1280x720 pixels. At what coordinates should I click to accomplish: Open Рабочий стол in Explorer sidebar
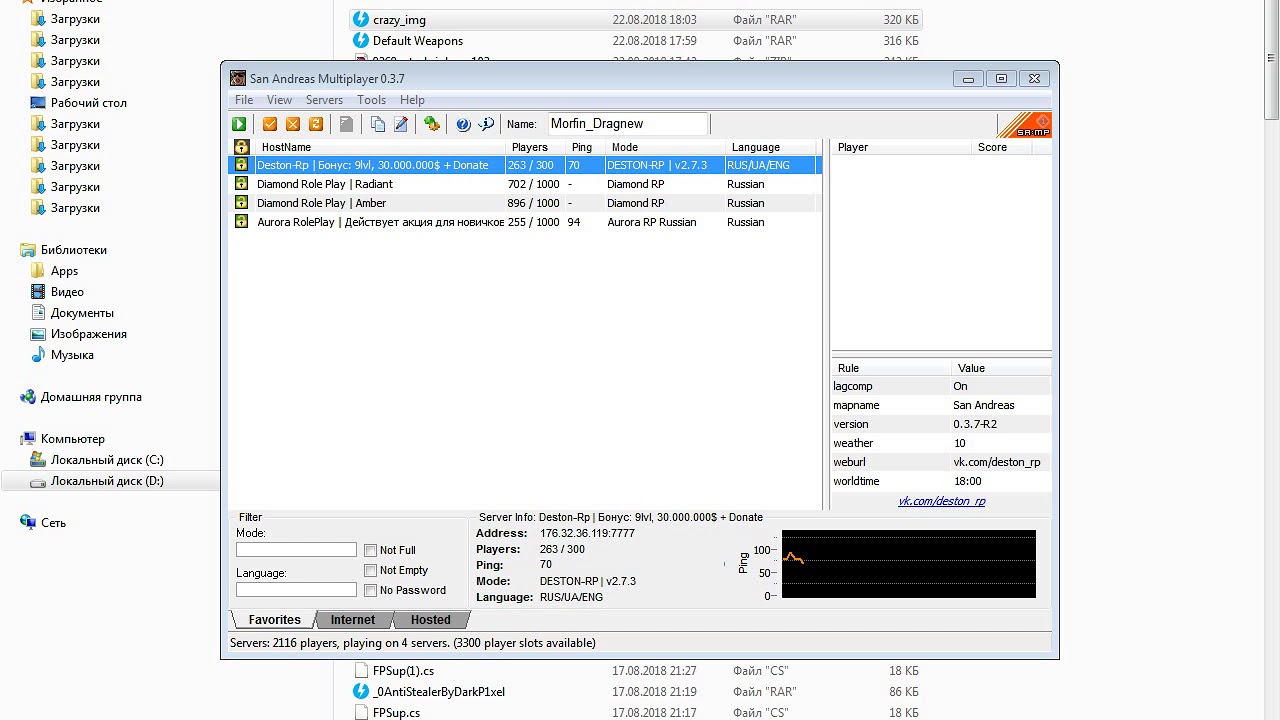pos(88,103)
